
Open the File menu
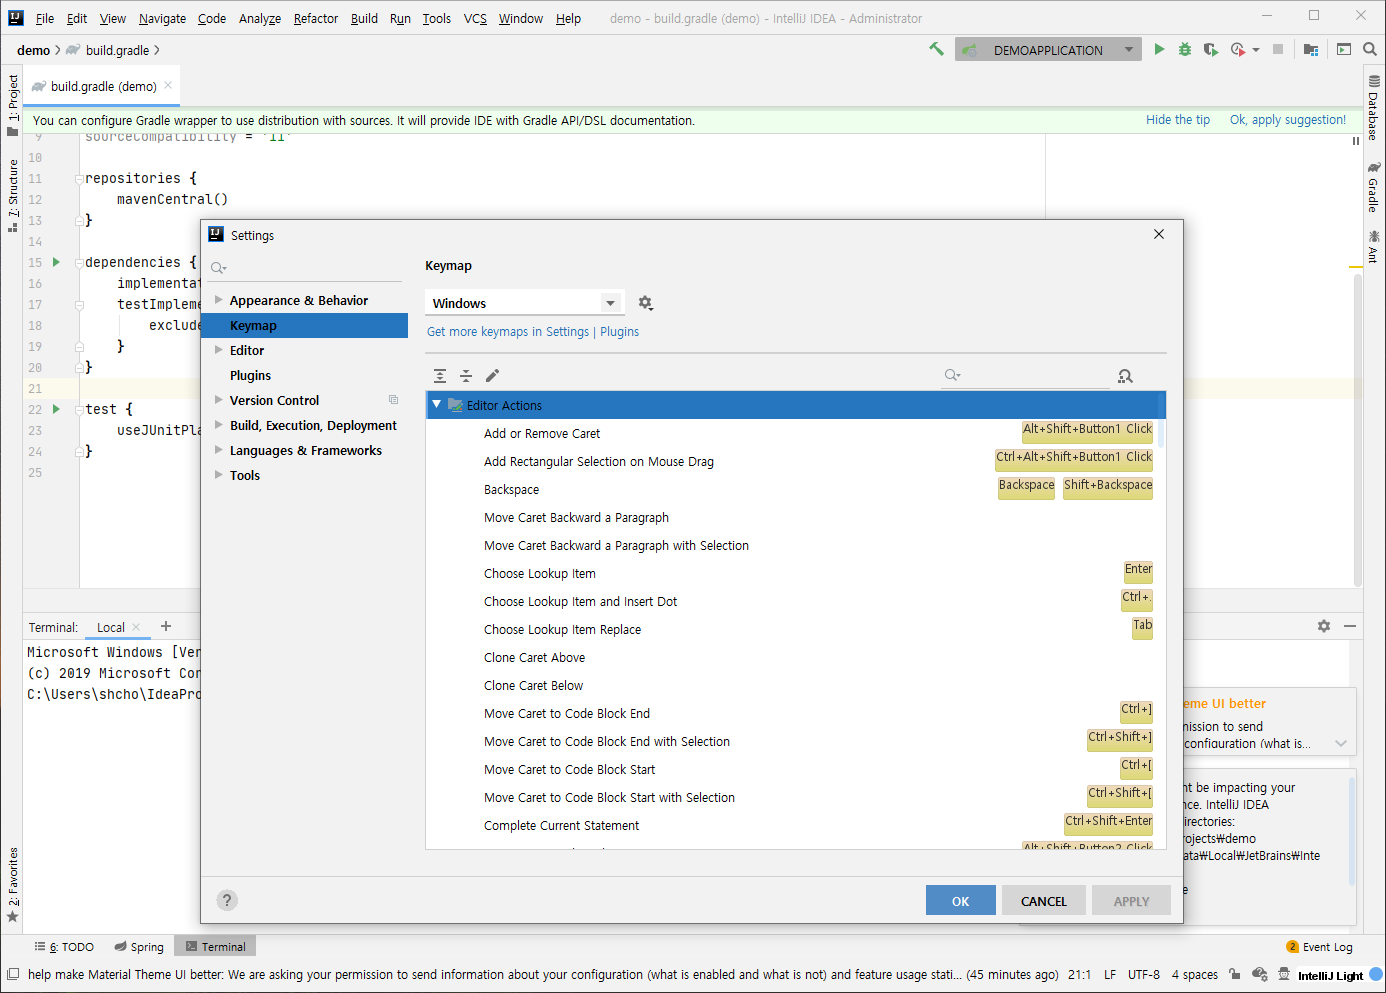(x=45, y=18)
